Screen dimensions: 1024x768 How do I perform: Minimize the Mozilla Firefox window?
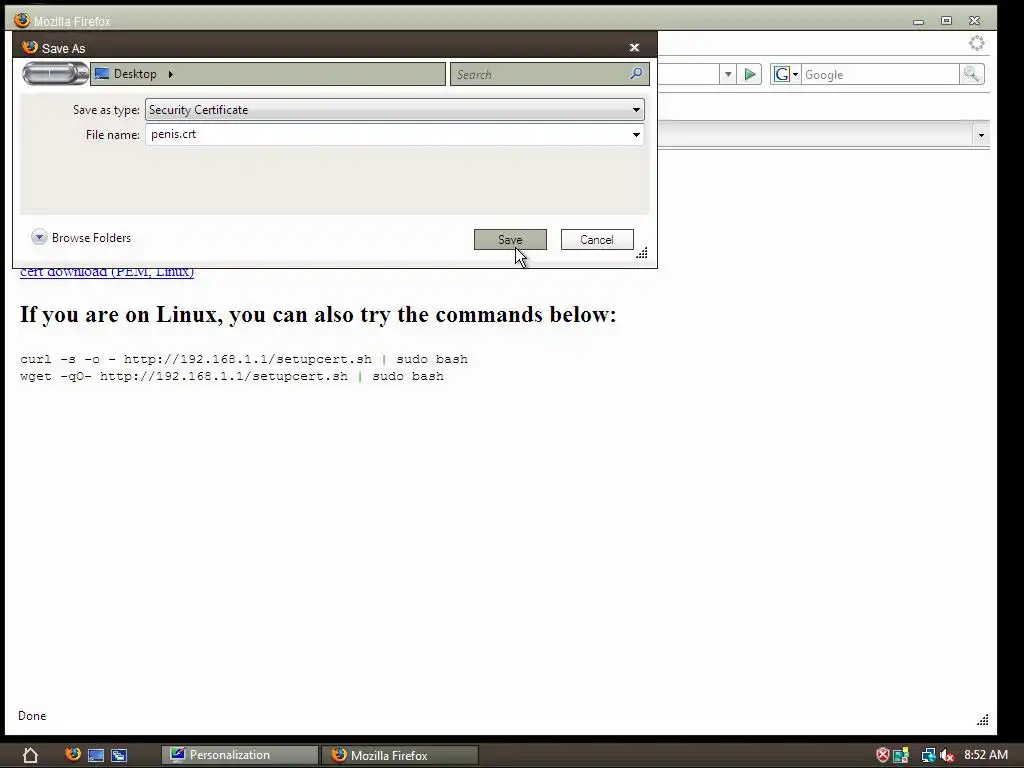click(x=918, y=22)
